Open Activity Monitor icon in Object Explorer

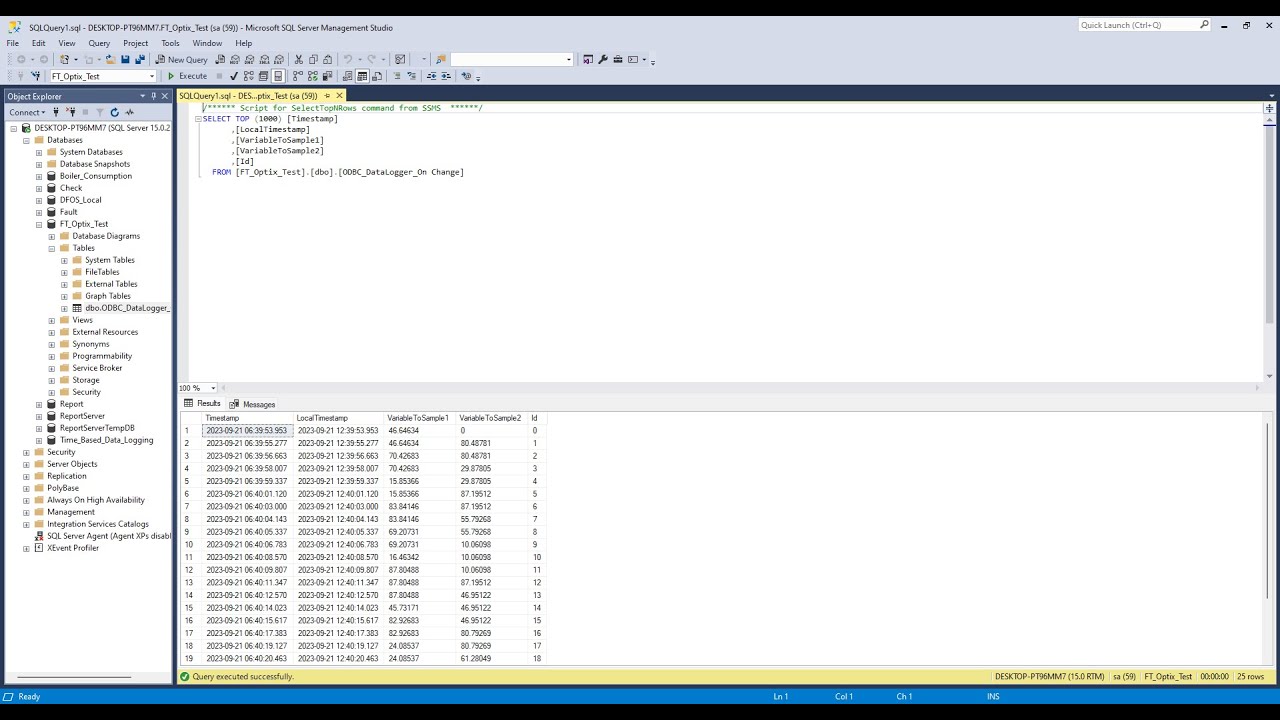click(x=129, y=112)
